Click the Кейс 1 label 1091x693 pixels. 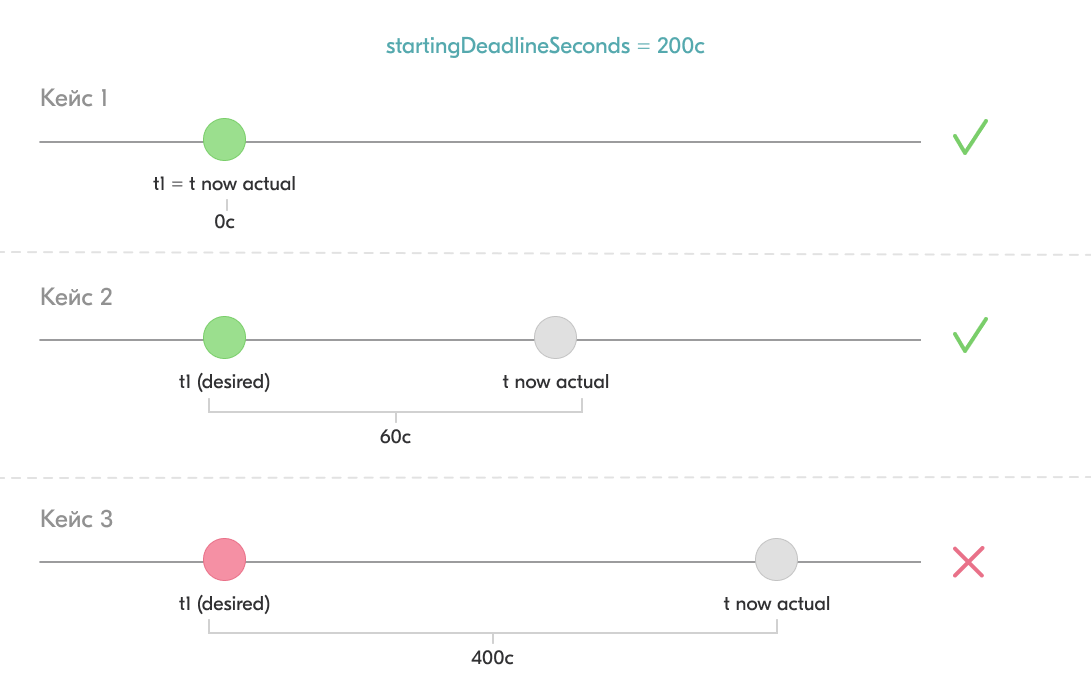click(x=74, y=98)
